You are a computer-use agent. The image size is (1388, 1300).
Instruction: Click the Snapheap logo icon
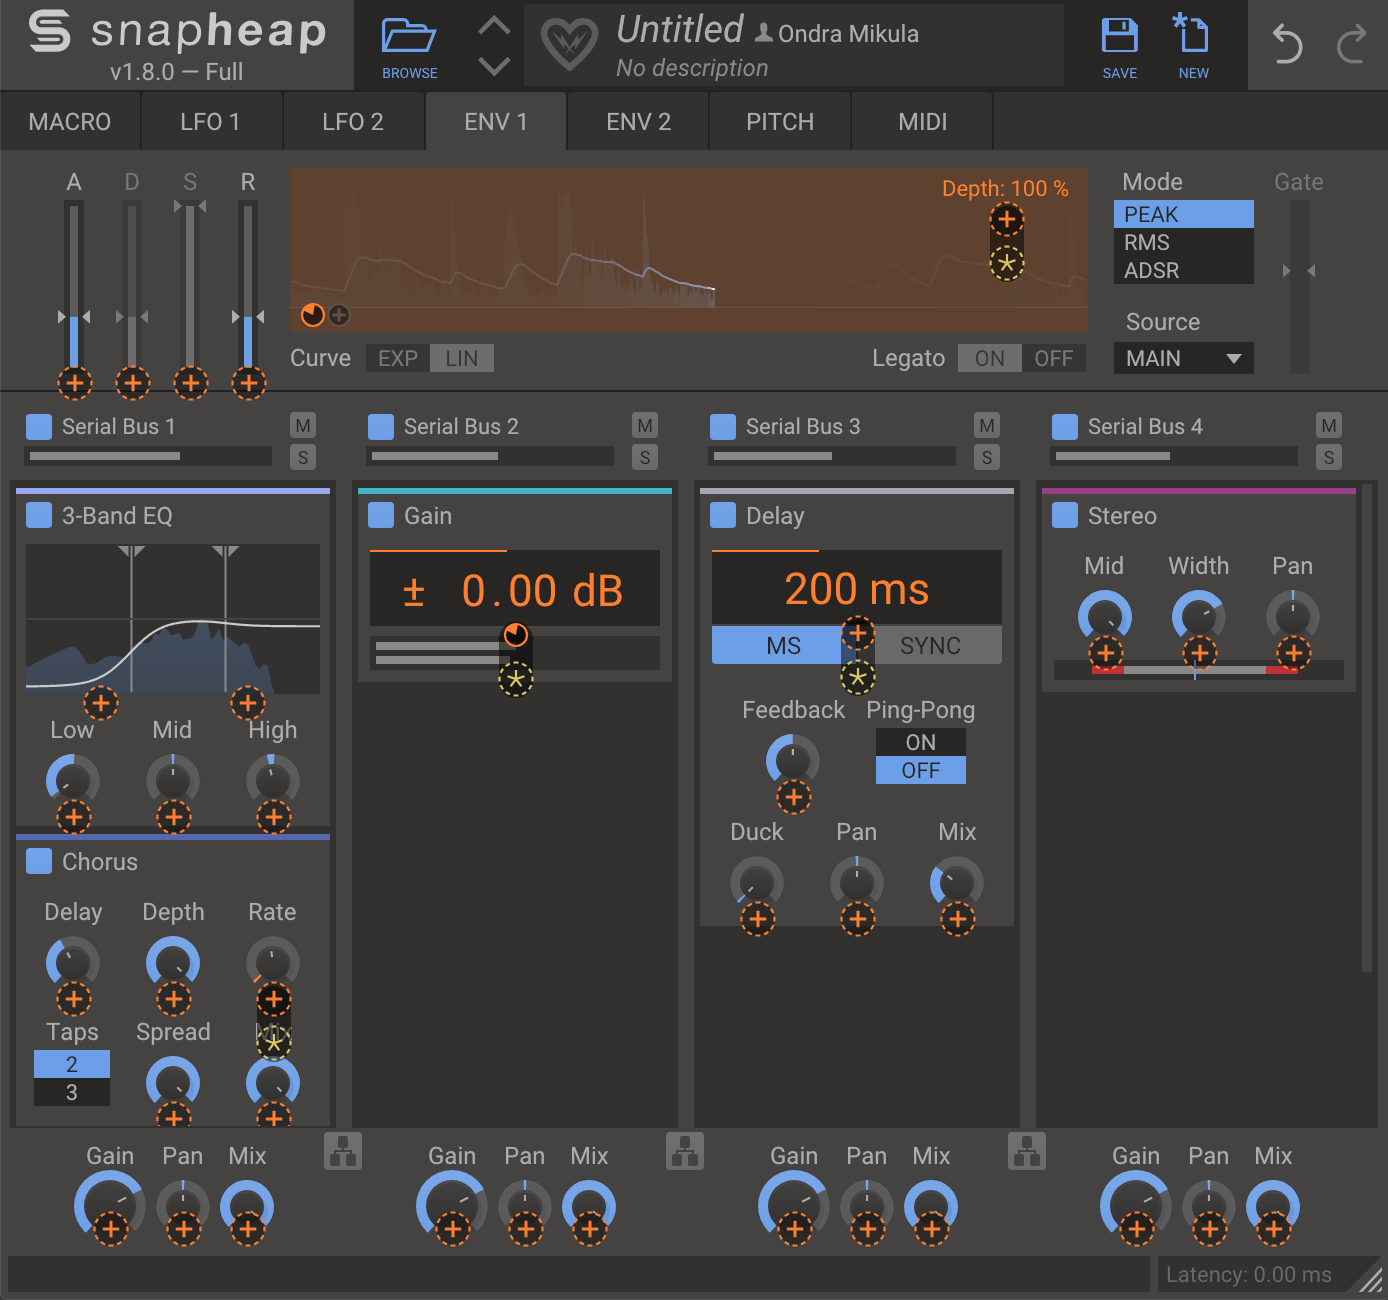coord(49,31)
